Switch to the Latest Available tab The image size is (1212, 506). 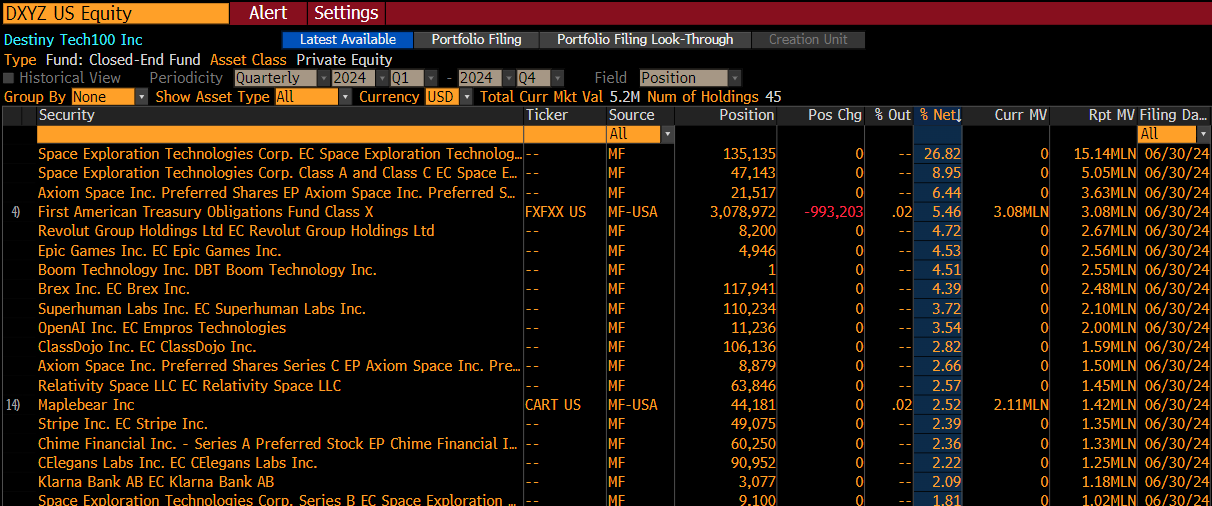click(348, 40)
